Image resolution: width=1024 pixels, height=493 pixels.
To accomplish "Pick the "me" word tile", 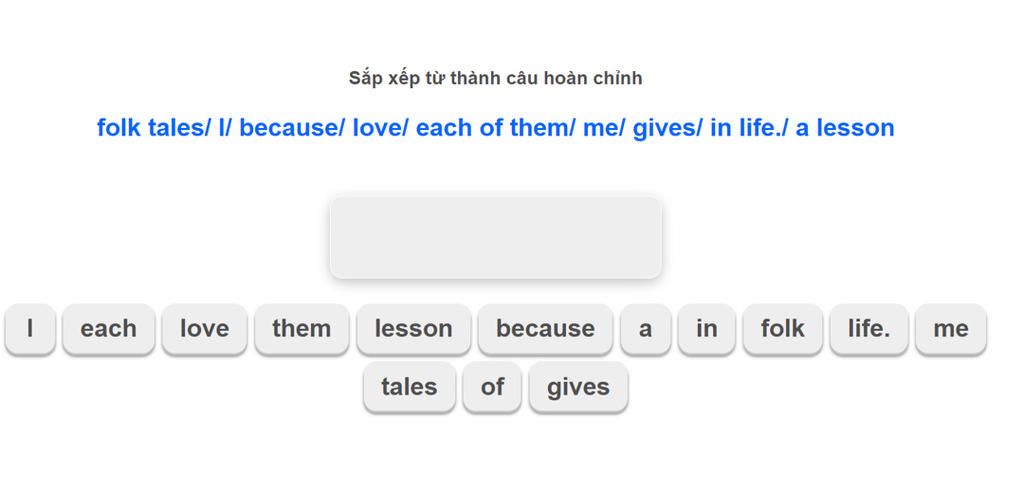I will 950,329.
